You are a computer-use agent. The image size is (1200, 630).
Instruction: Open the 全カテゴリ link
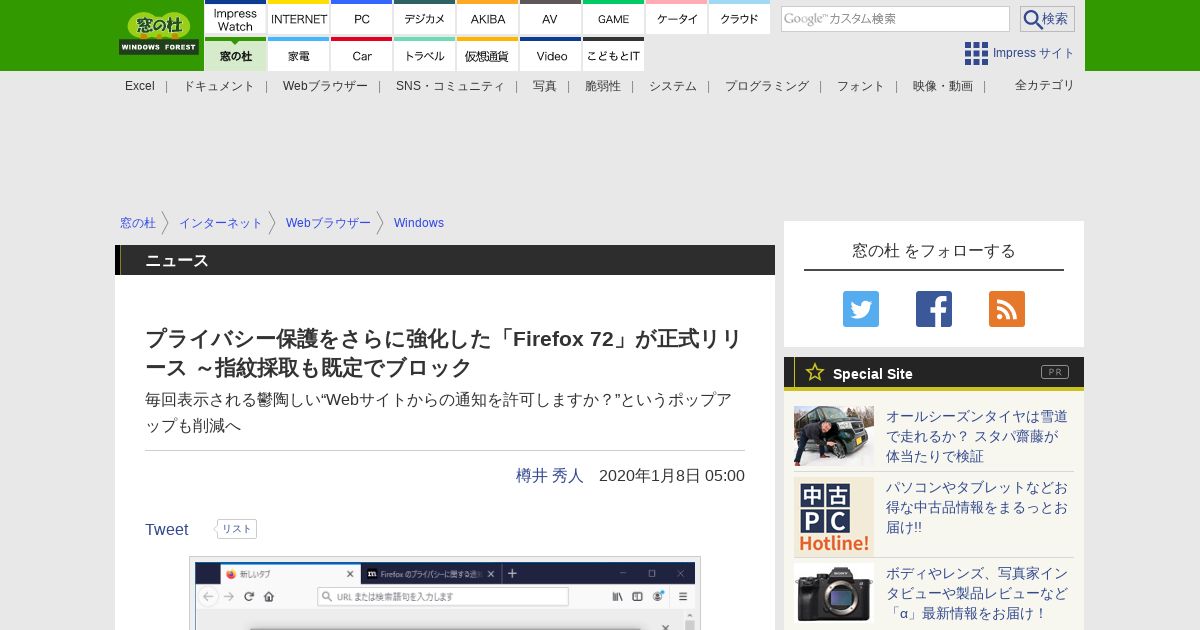pyautogui.click(x=1045, y=85)
